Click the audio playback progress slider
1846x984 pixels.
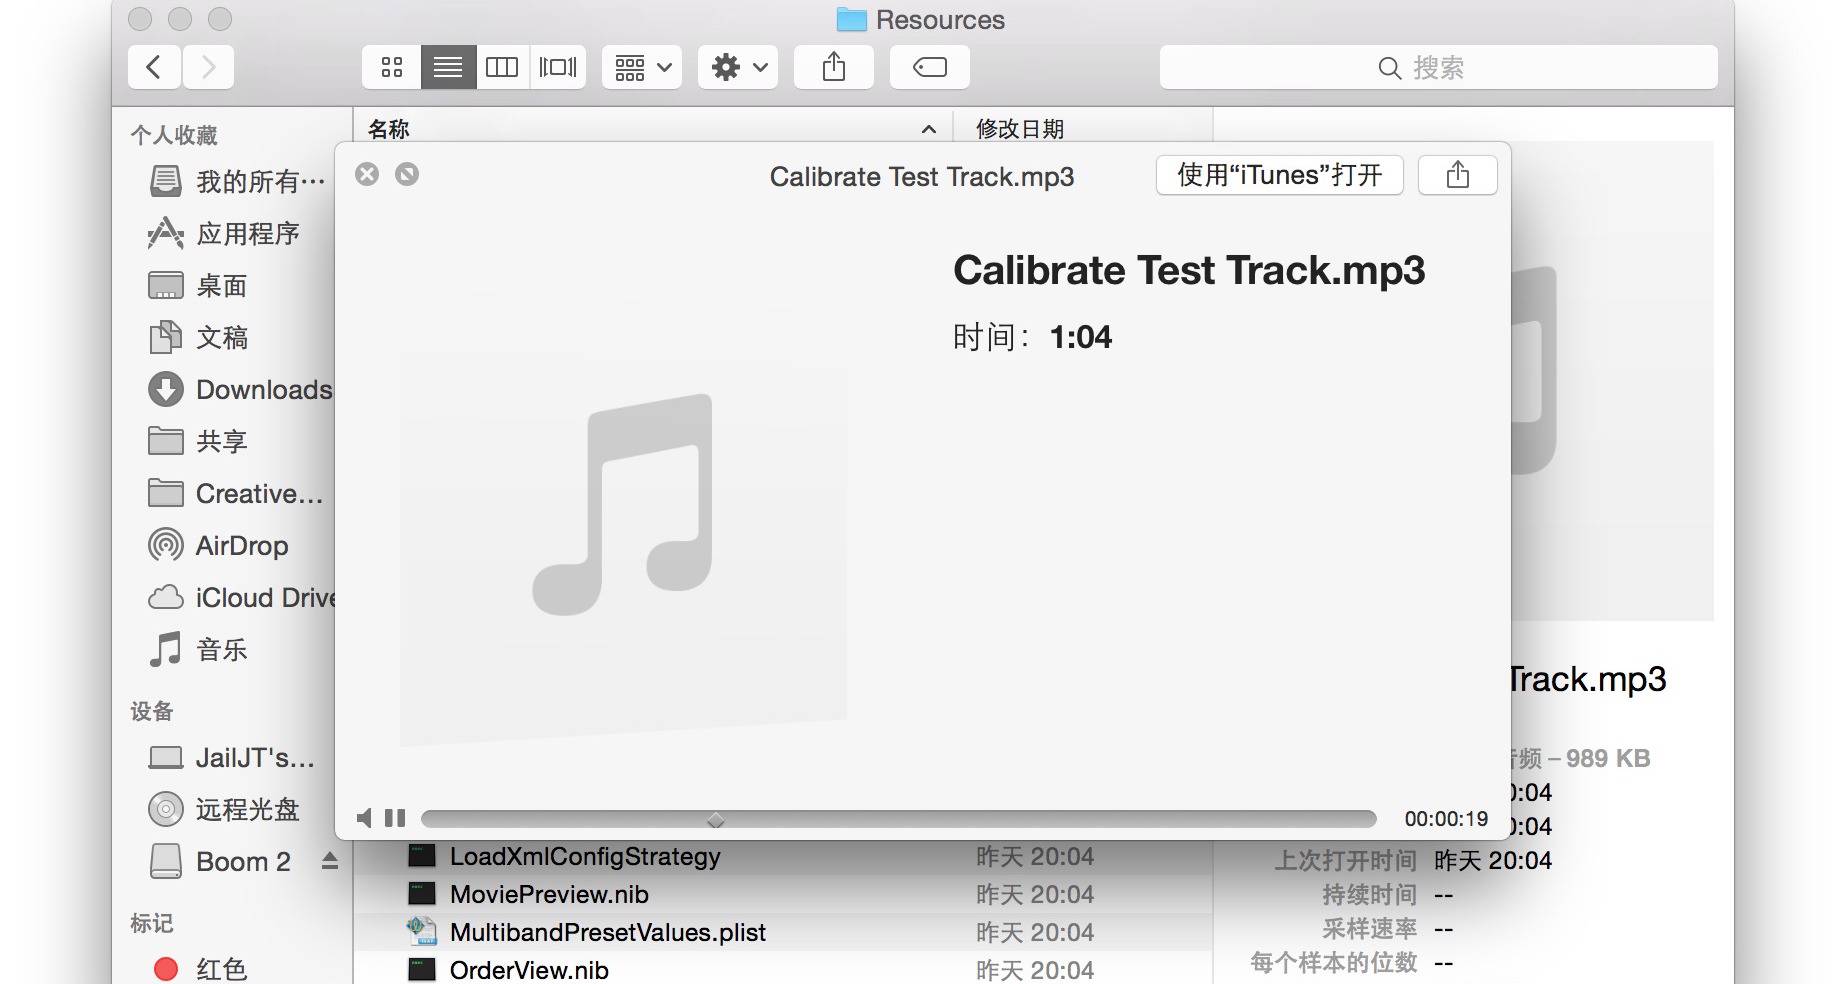898,819
